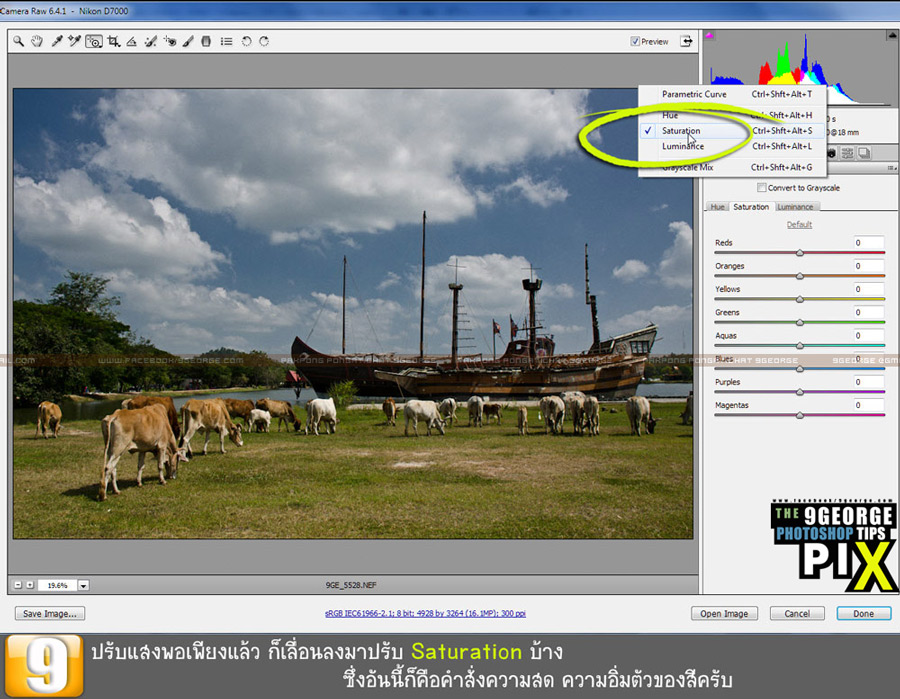Rotate image 90 degrees clockwise
This screenshot has height=699, width=900.
pyautogui.click(x=264, y=41)
